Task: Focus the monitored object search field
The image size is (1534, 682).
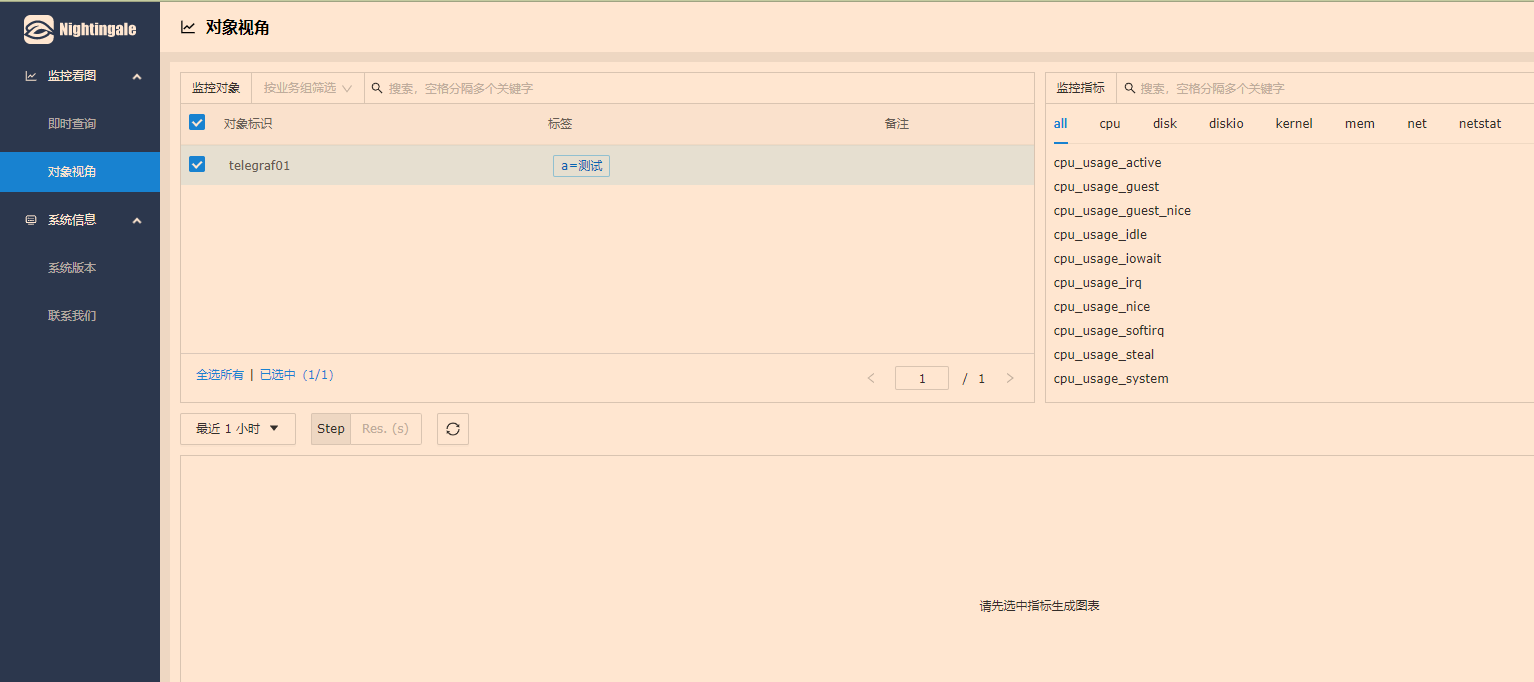Action: click(700, 88)
